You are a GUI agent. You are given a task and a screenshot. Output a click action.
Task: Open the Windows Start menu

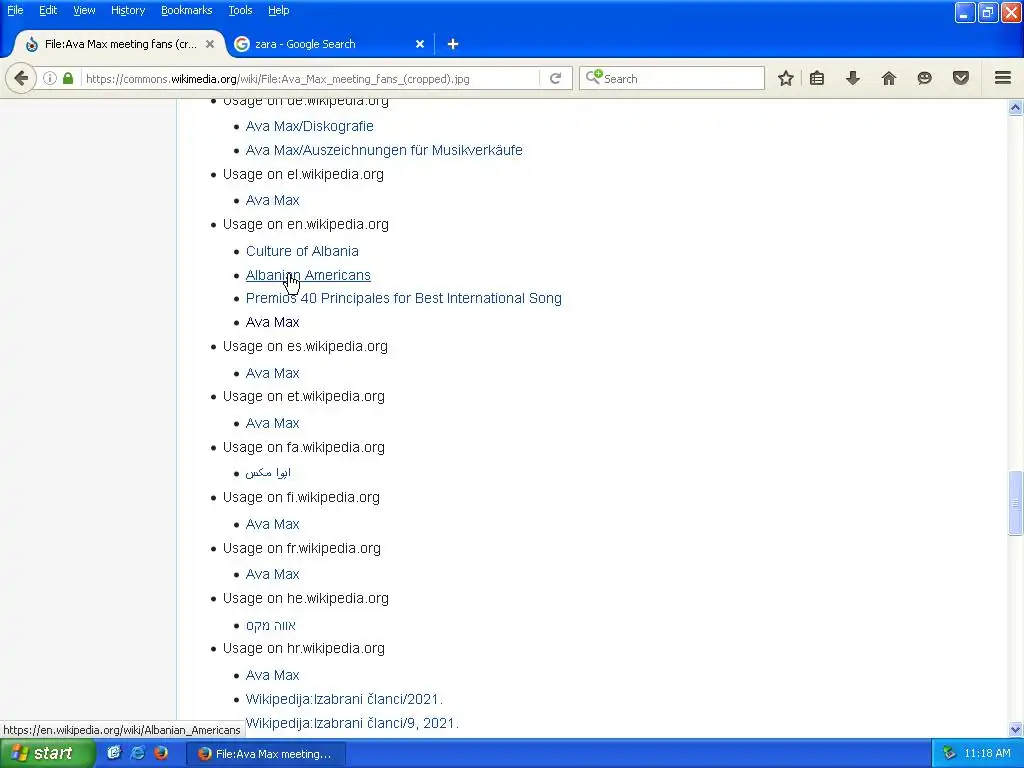click(x=48, y=753)
